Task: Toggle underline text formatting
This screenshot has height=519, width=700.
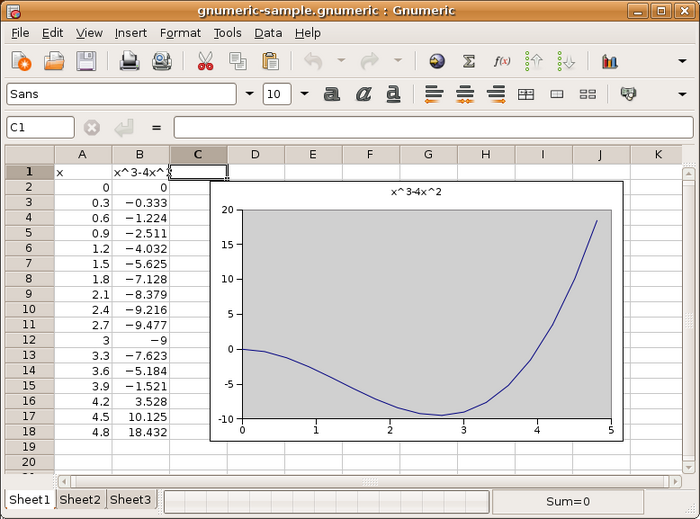Action: 394,94
